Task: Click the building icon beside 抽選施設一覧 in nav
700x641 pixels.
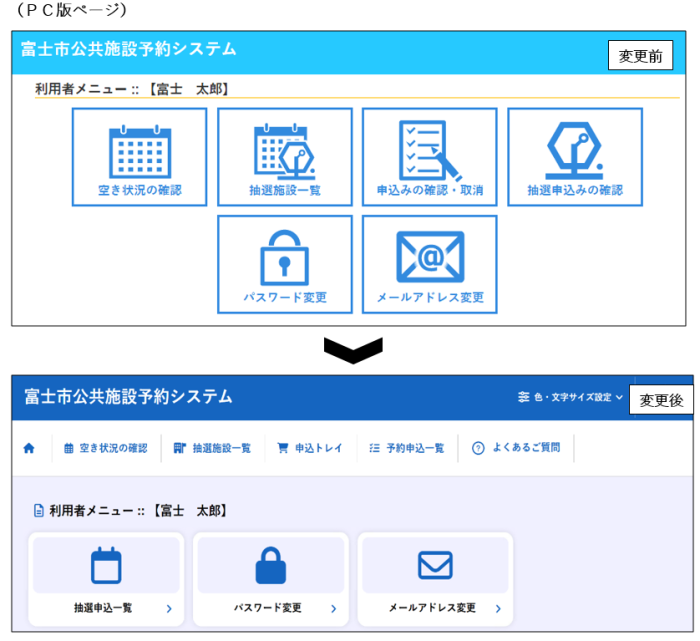Action: pos(179,448)
